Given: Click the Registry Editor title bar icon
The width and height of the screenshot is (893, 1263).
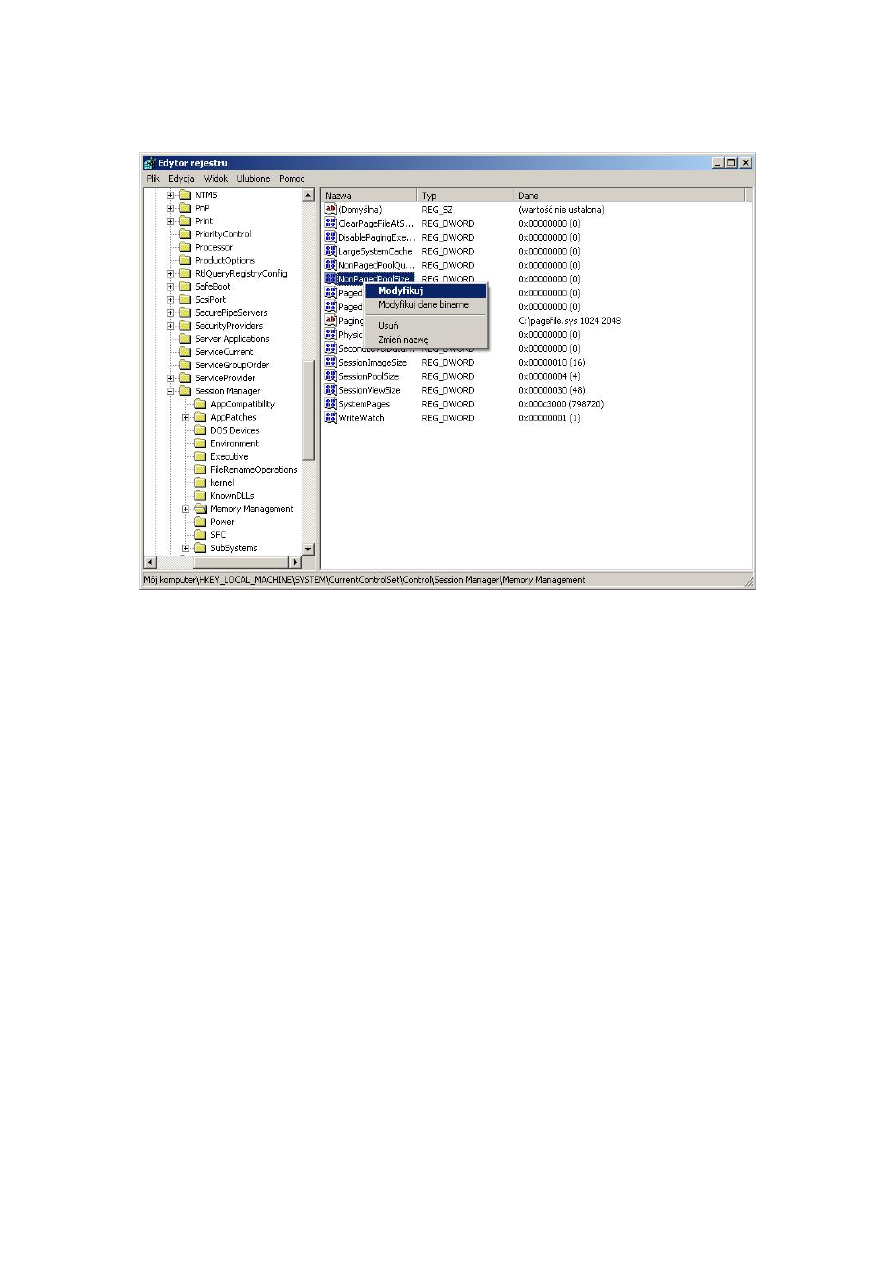Looking at the screenshot, I should click(x=148, y=162).
